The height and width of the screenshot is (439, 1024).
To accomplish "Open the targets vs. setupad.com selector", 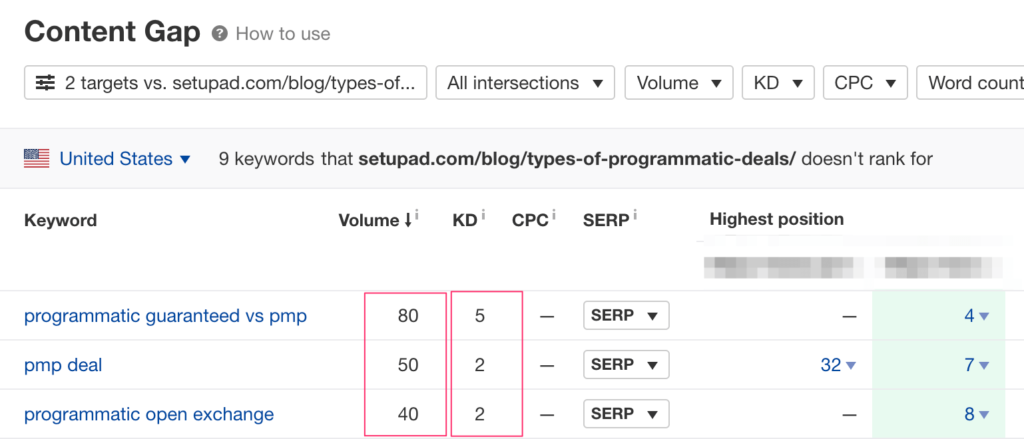I will coord(226,83).
